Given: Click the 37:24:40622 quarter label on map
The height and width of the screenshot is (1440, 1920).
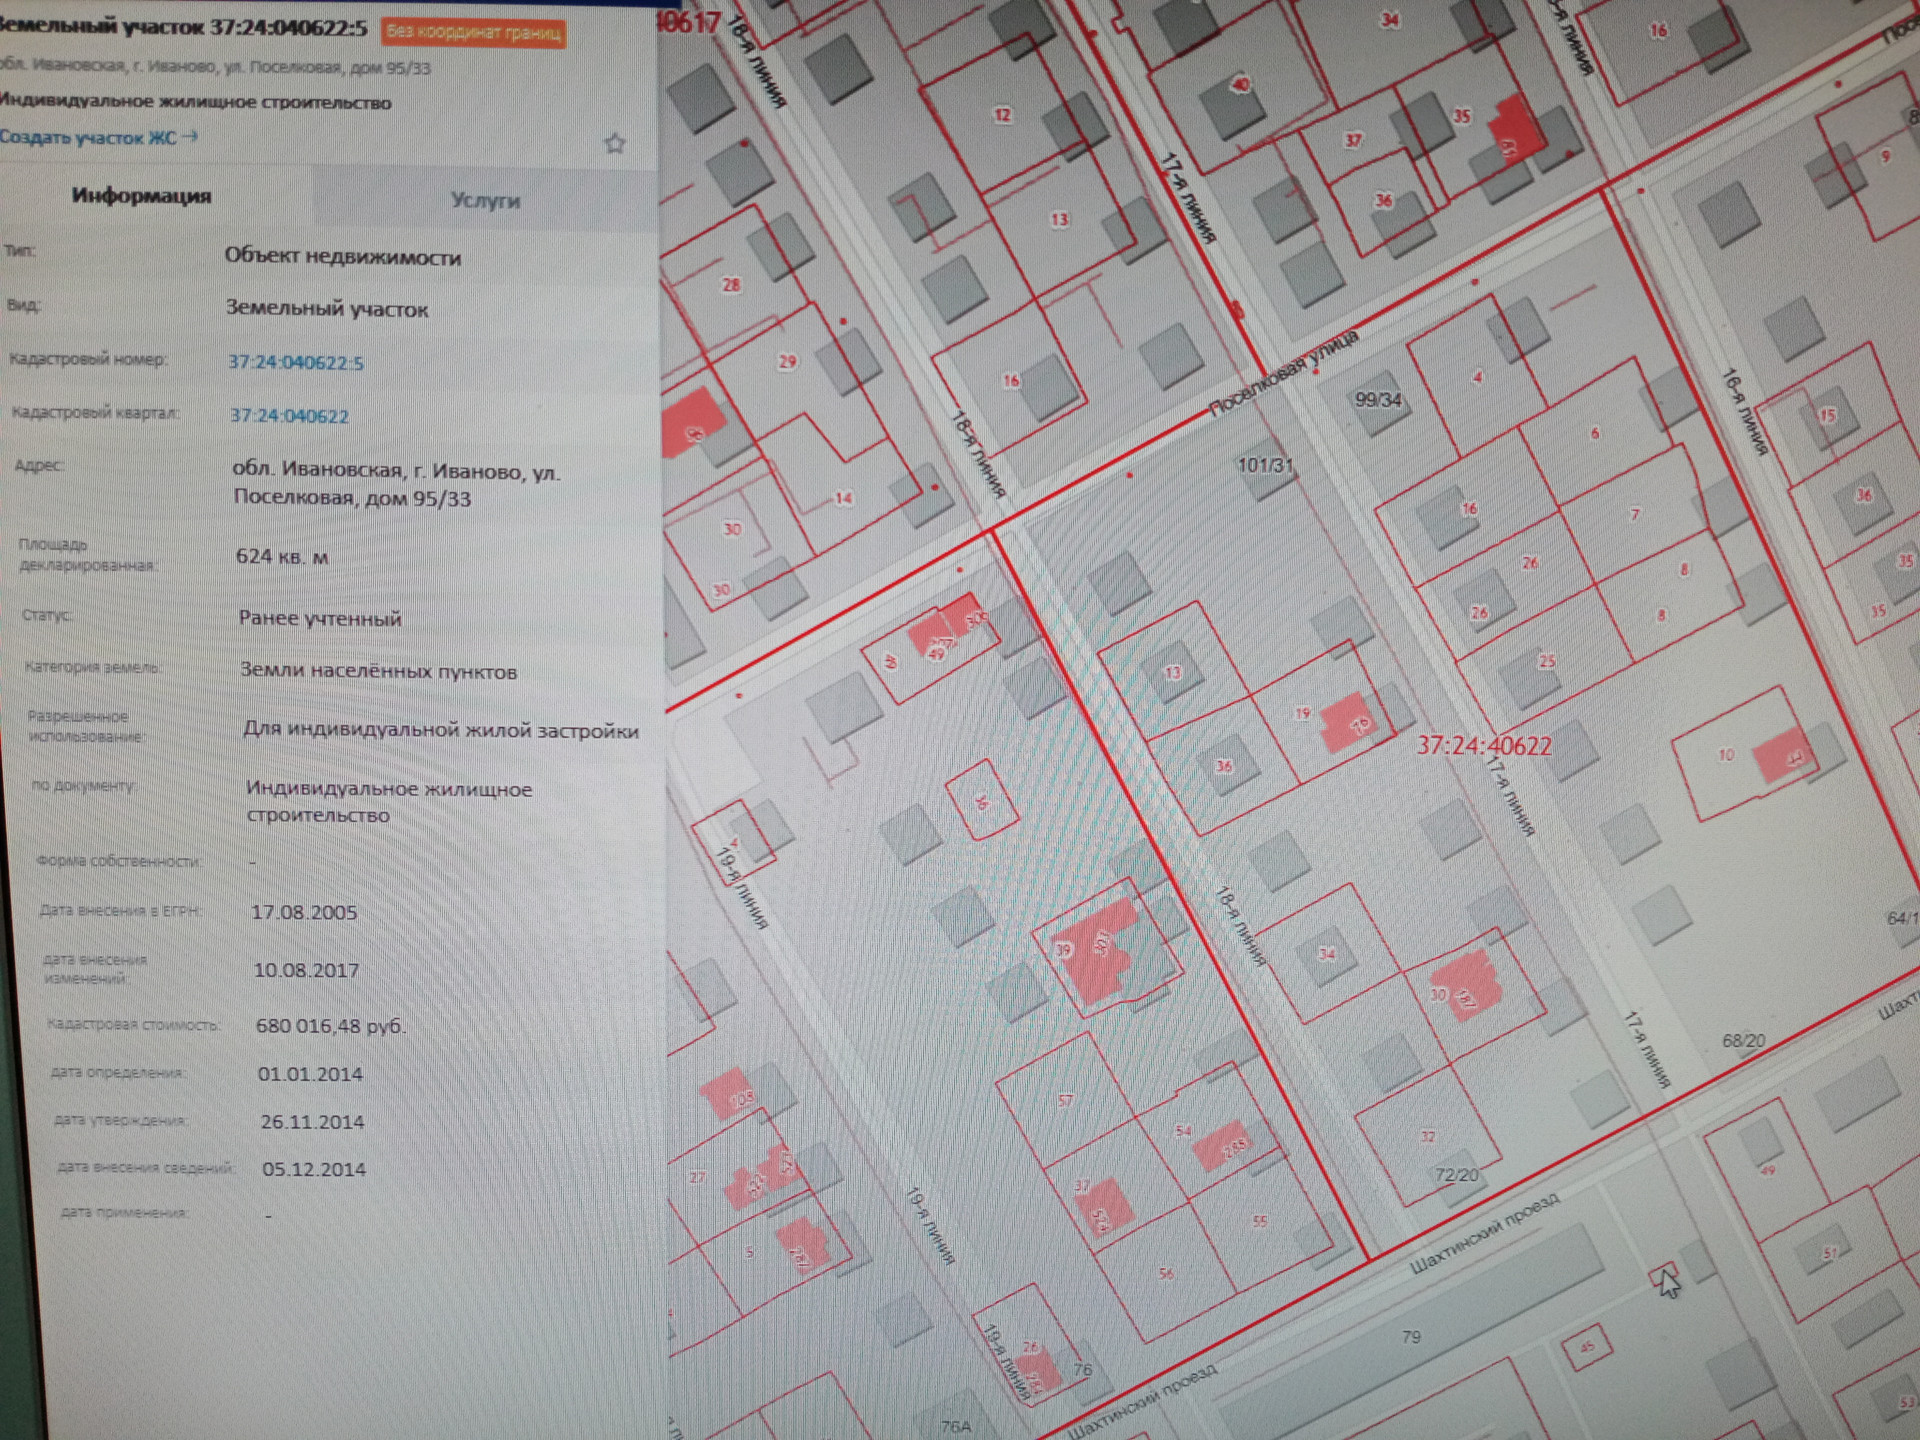Looking at the screenshot, I should (1484, 746).
